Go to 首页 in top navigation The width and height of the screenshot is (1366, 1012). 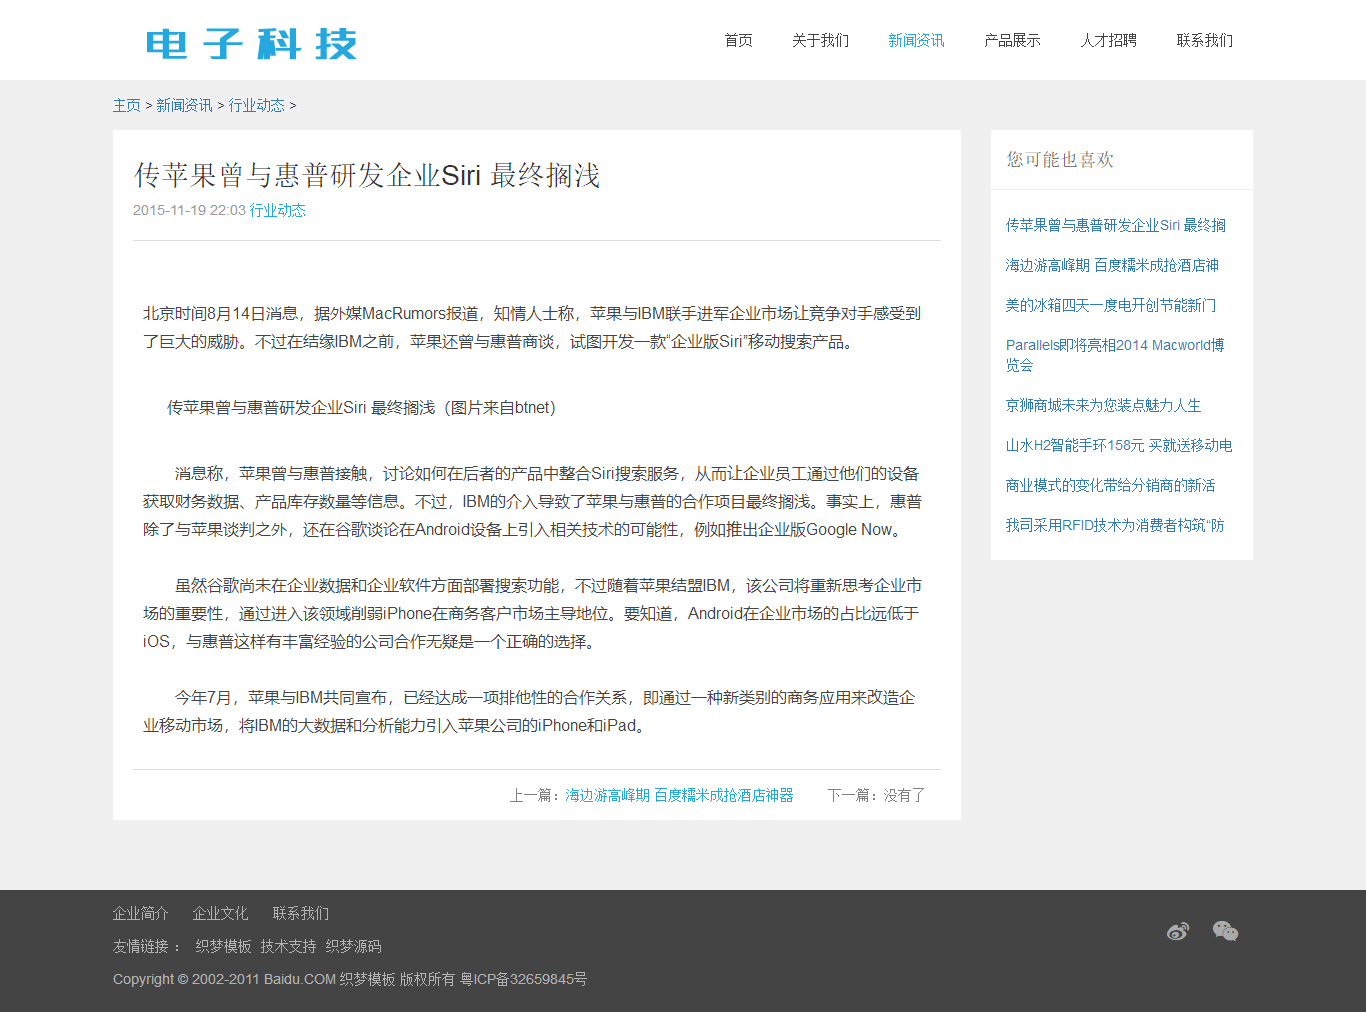[739, 40]
